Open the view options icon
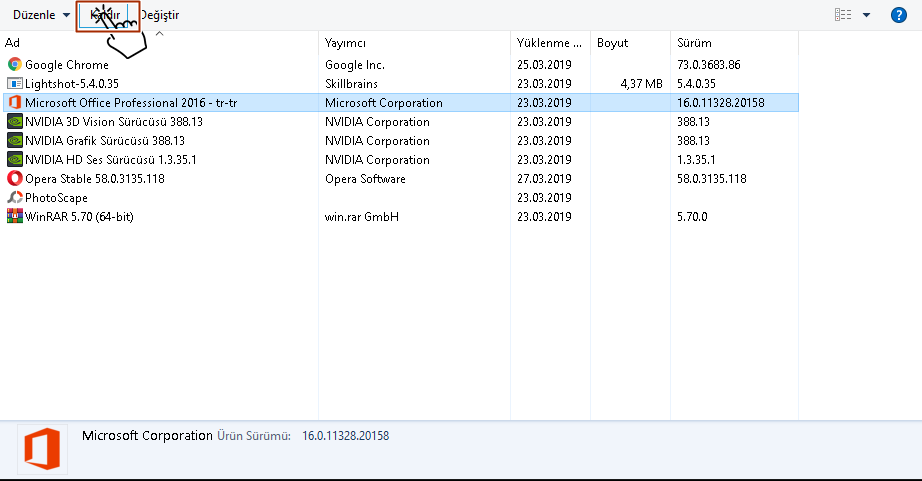Image resolution: width=922 pixels, height=481 pixels. point(843,15)
